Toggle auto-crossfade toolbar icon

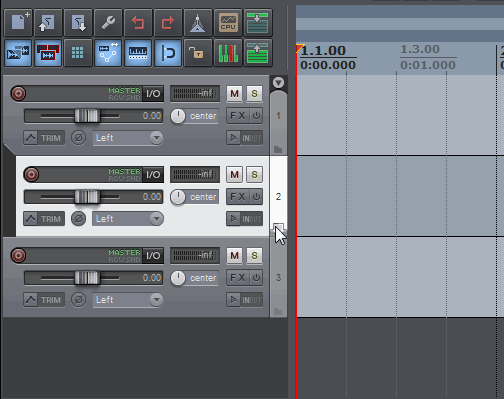pos(18,53)
